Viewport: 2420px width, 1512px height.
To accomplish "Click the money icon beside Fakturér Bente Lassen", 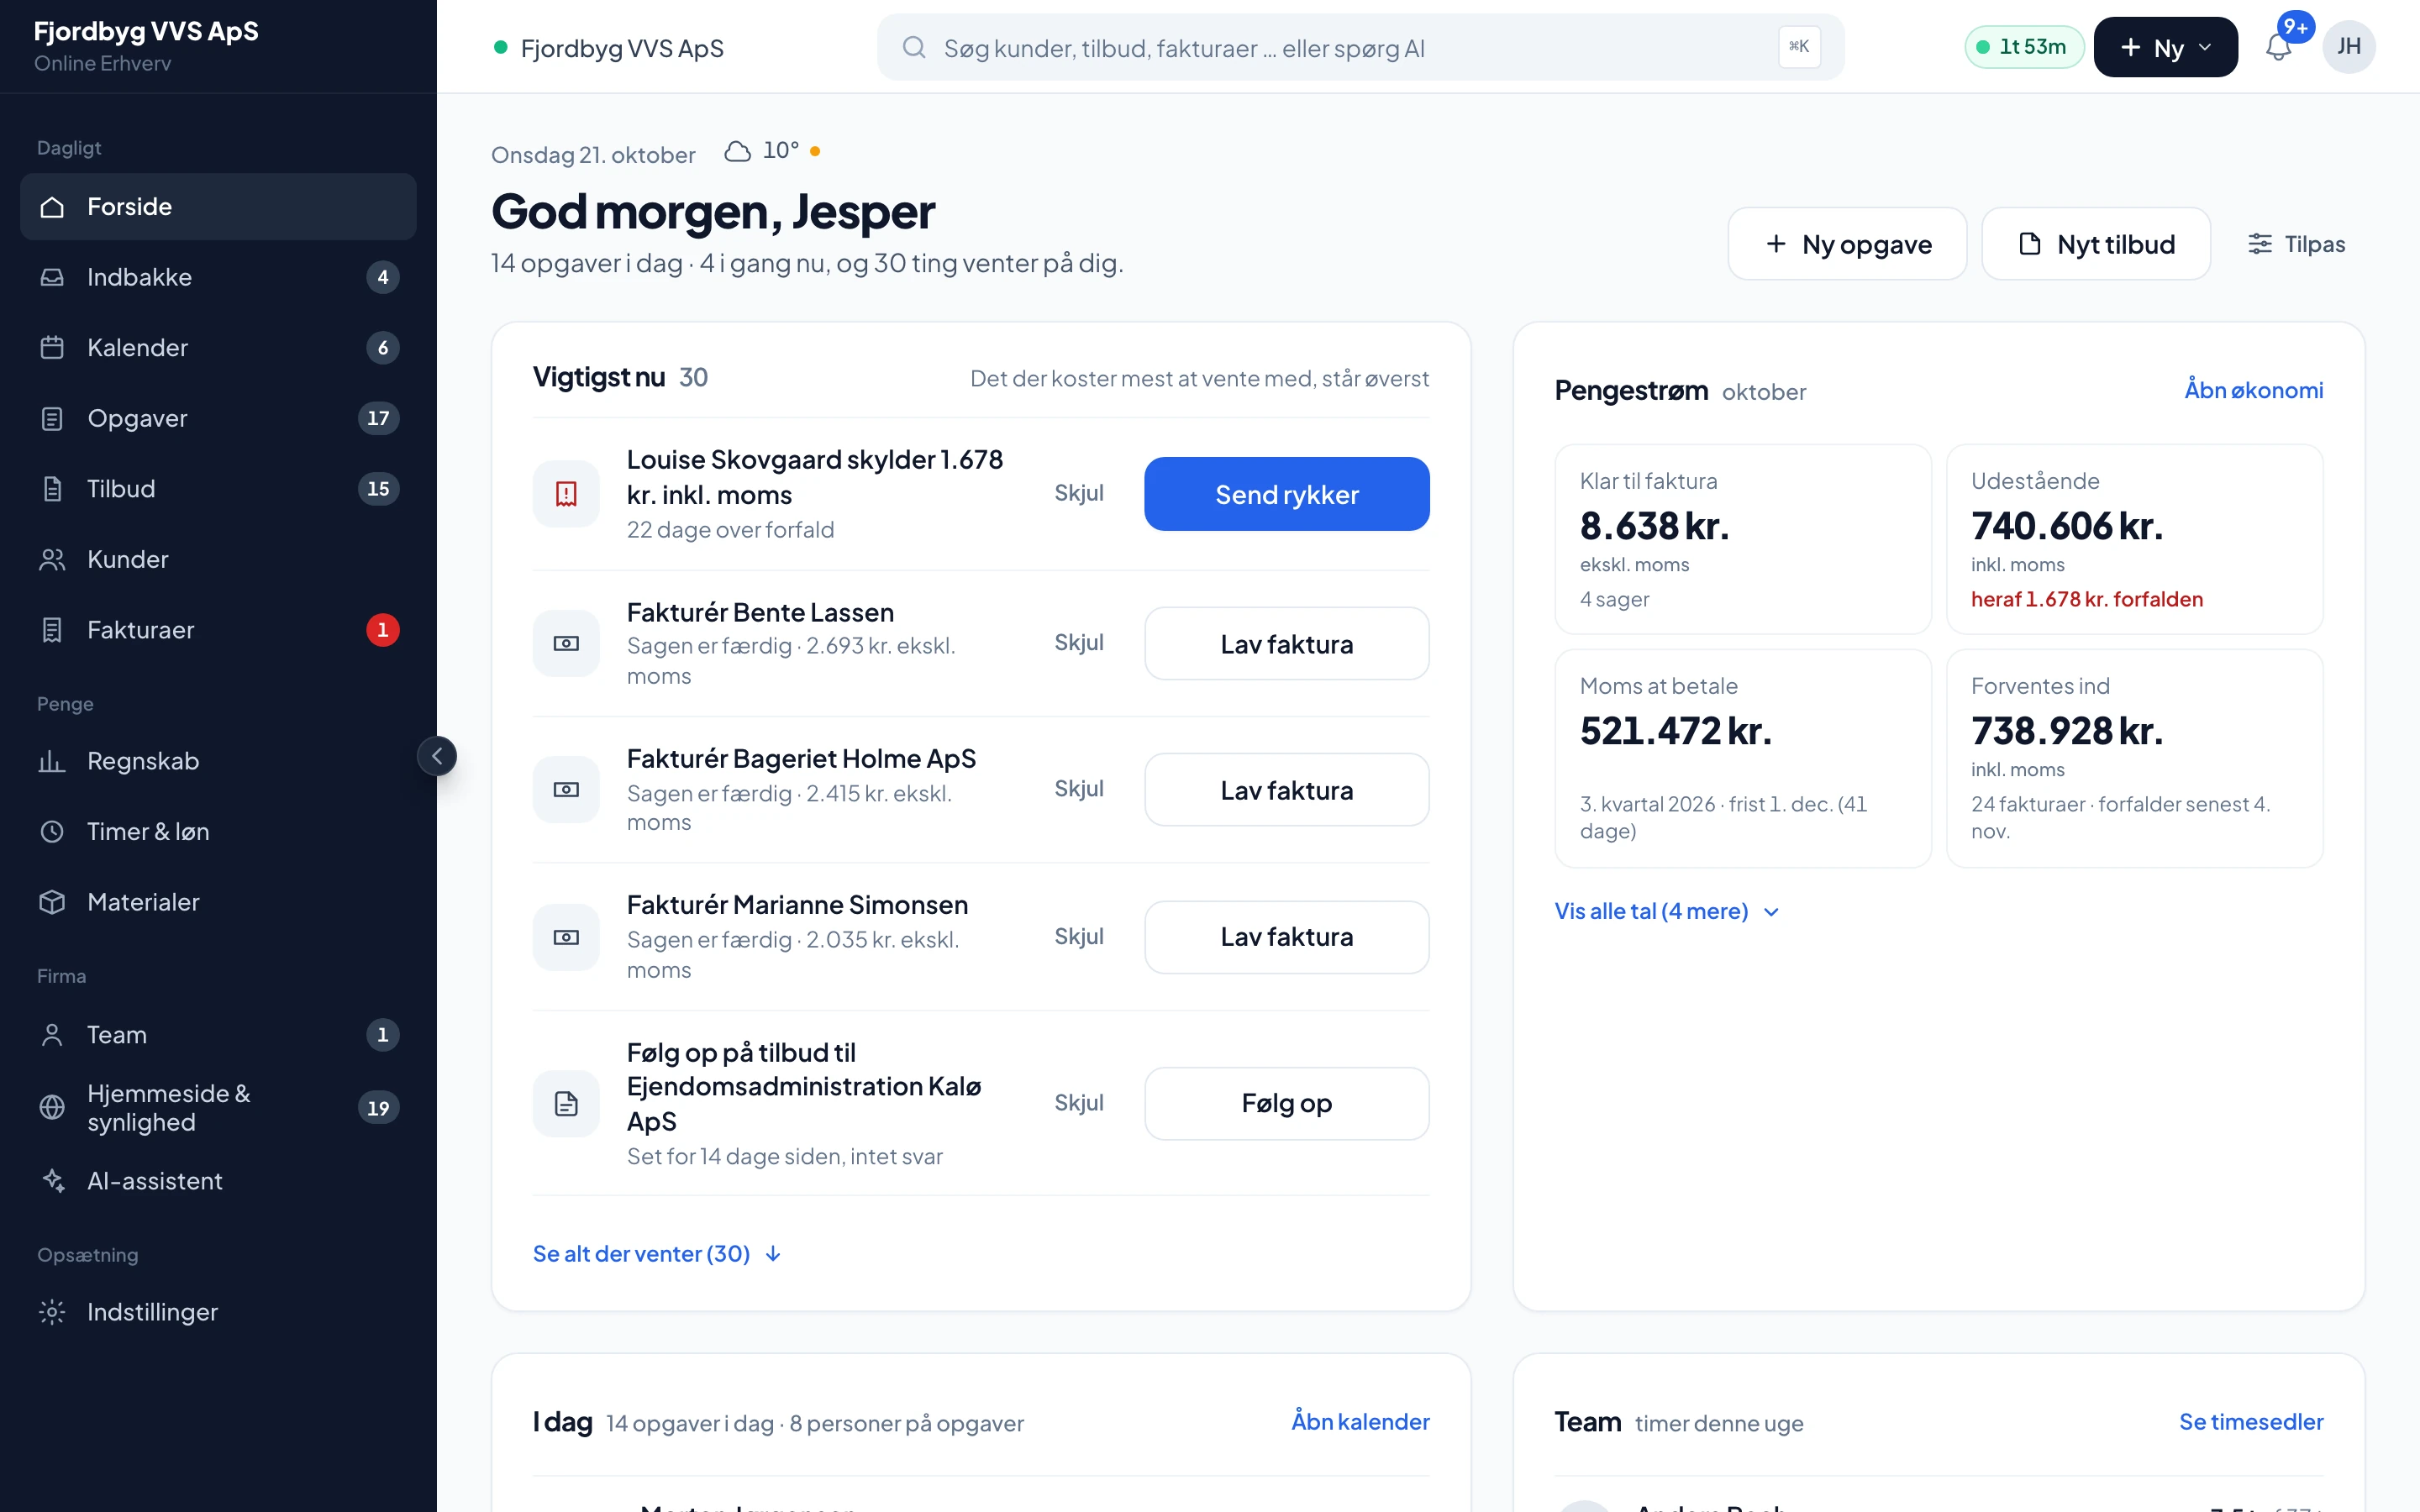I will (566, 643).
